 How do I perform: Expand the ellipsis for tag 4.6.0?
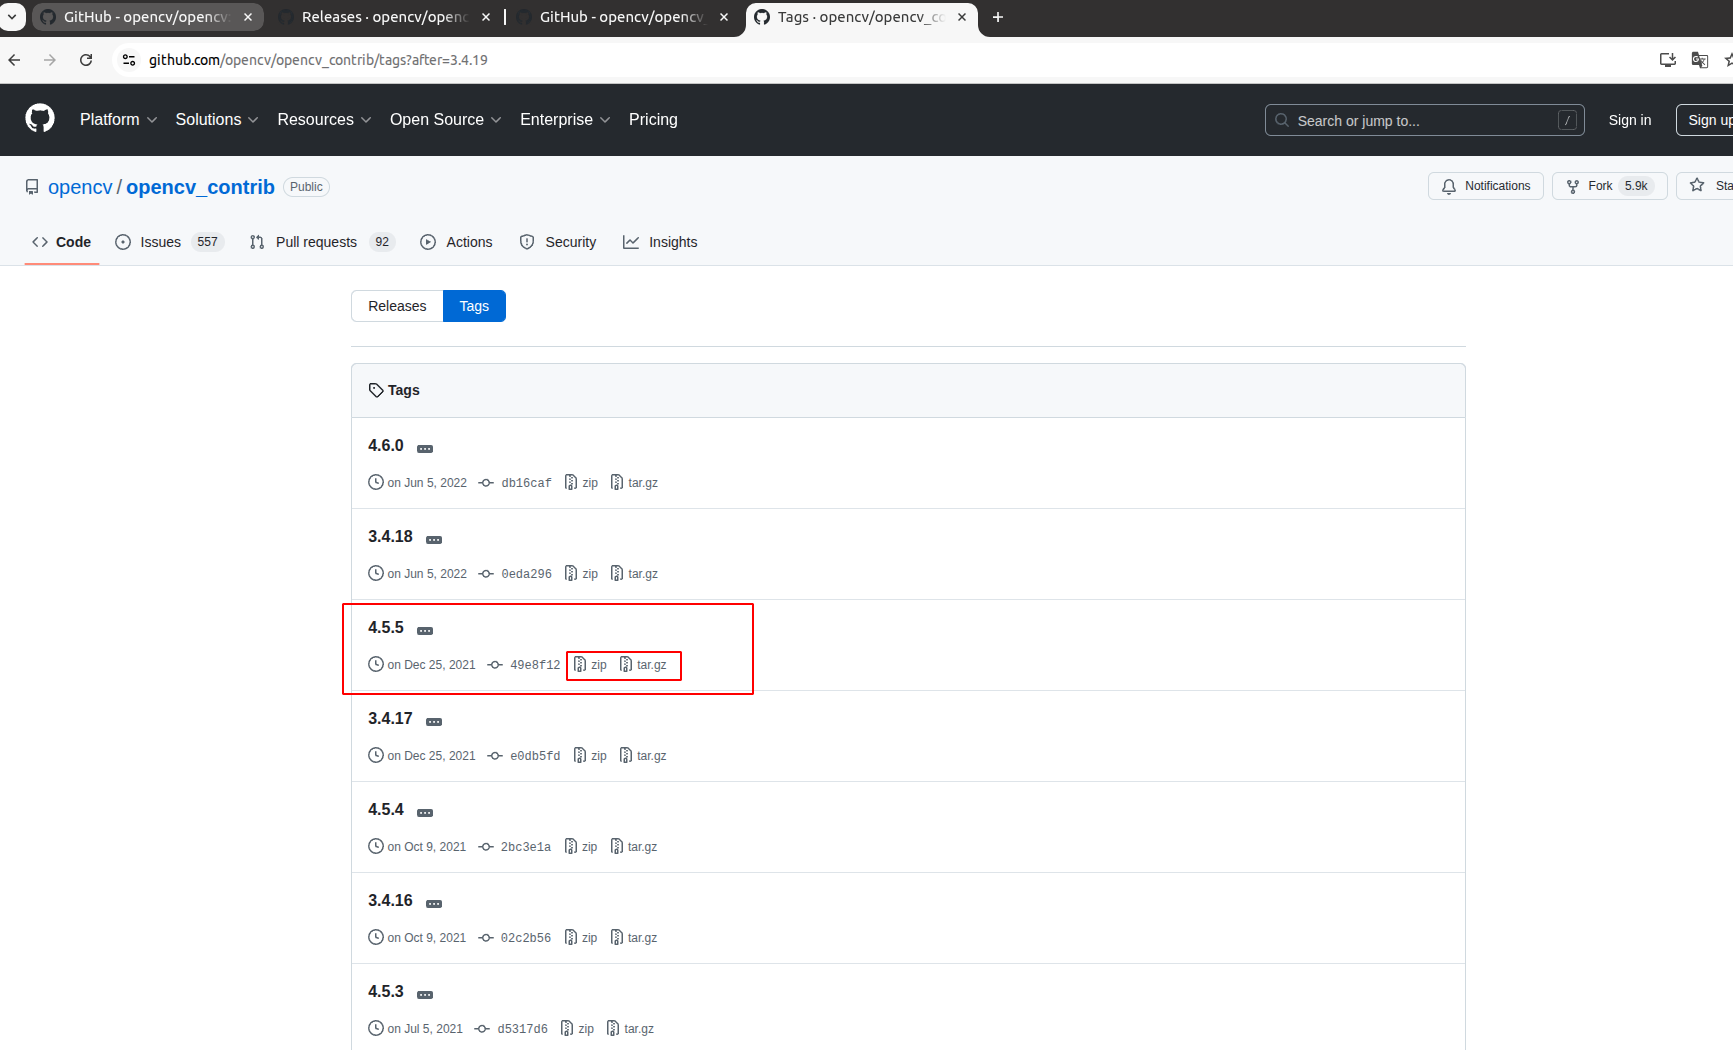pos(425,449)
